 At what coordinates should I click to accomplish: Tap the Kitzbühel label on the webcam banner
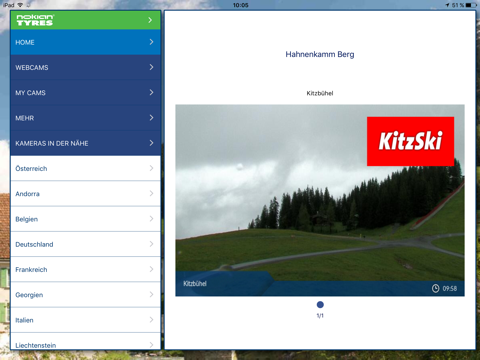pos(195,284)
